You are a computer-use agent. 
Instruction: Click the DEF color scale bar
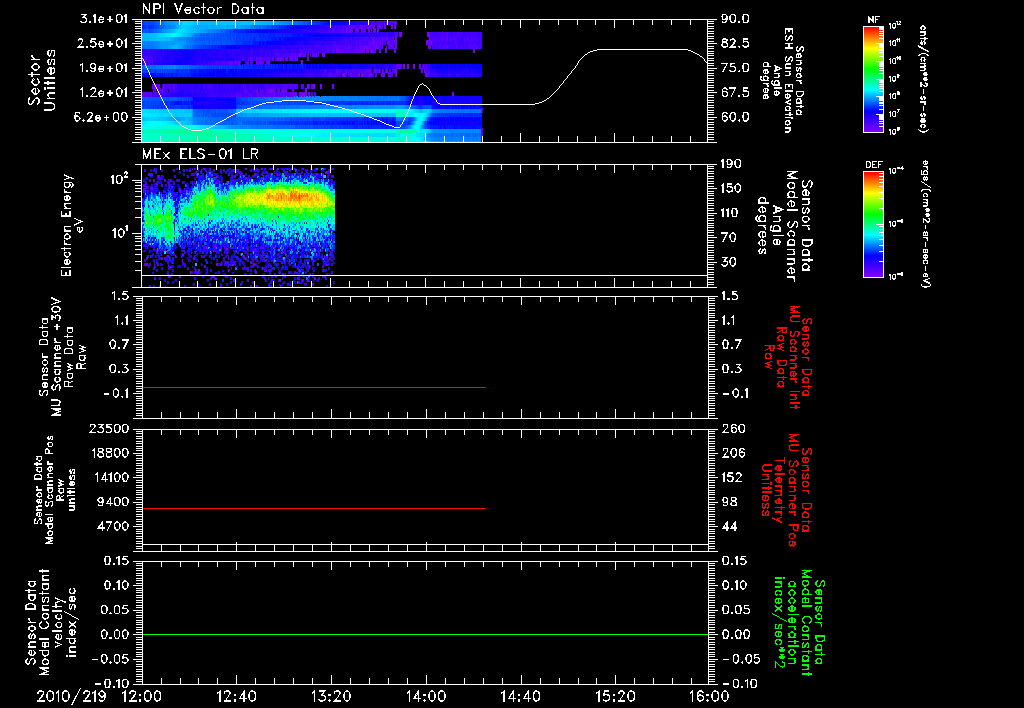point(873,224)
